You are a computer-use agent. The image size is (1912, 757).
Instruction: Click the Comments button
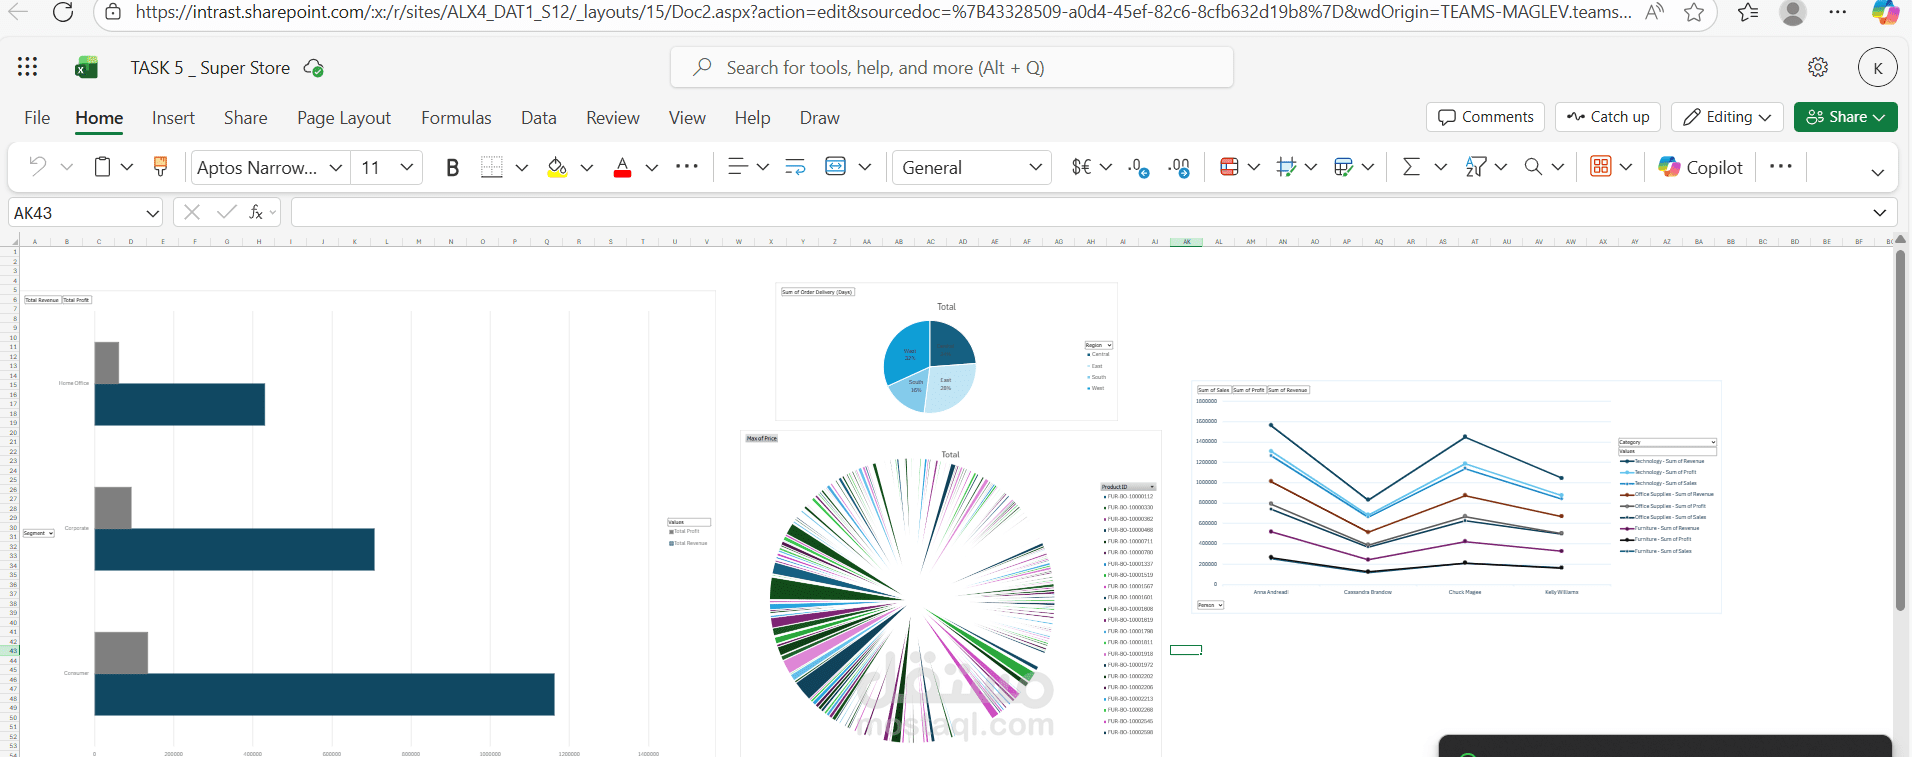[x=1485, y=117]
